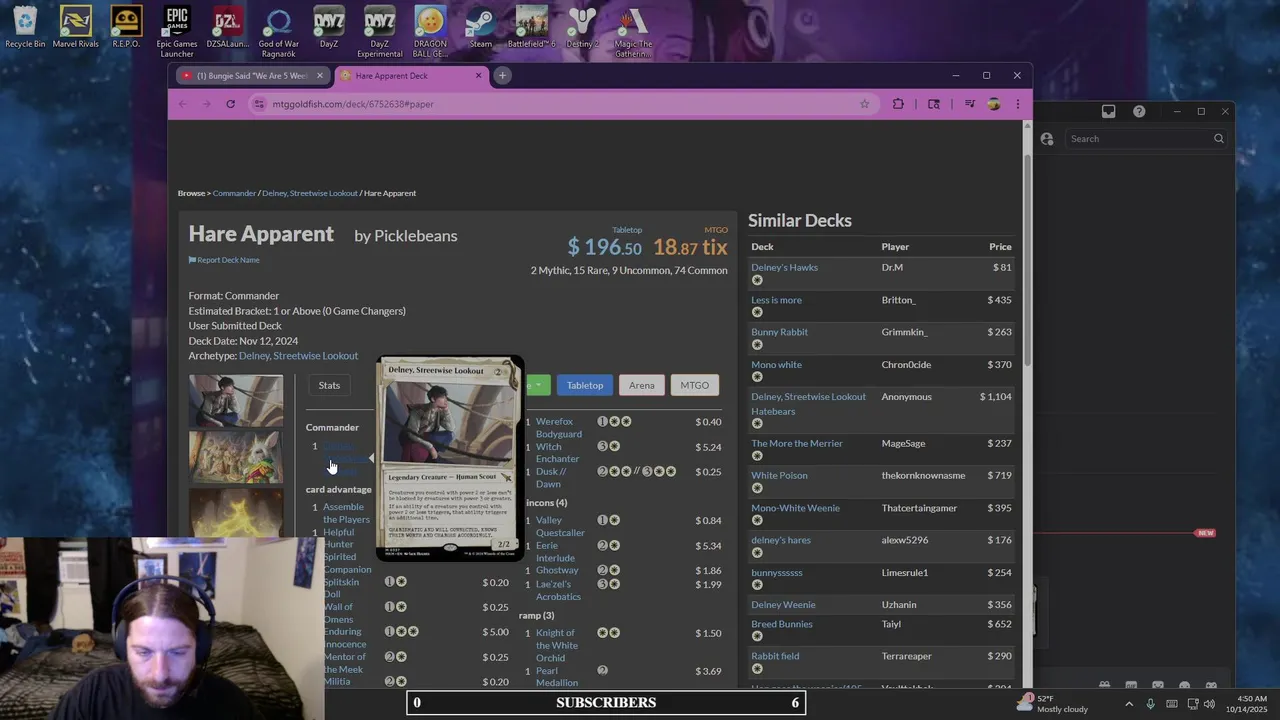This screenshot has height=720, width=1280.
Task: Open the media controls icon in Chrome toolbar
Action: pyautogui.click(x=969, y=104)
